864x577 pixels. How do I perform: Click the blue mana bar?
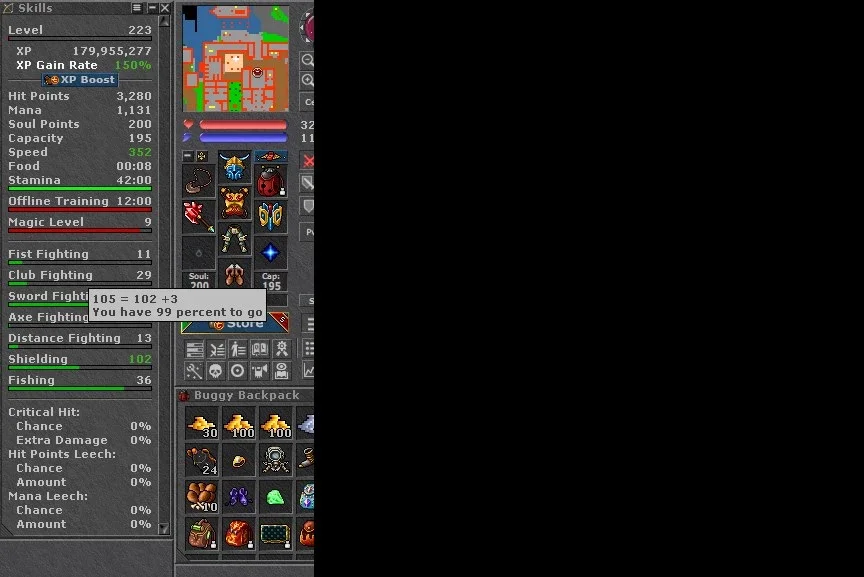pyautogui.click(x=243, y=138)
